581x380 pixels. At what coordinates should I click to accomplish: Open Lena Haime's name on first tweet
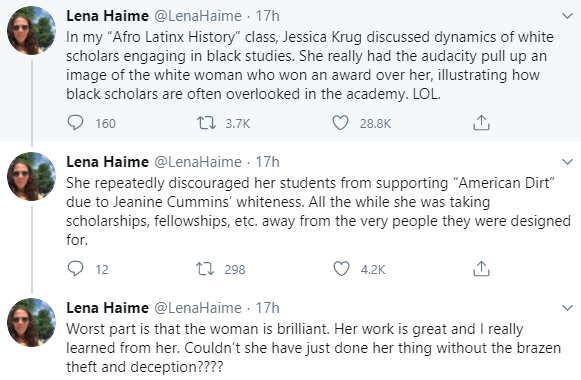pyautogui.click(x=107, y=16)
